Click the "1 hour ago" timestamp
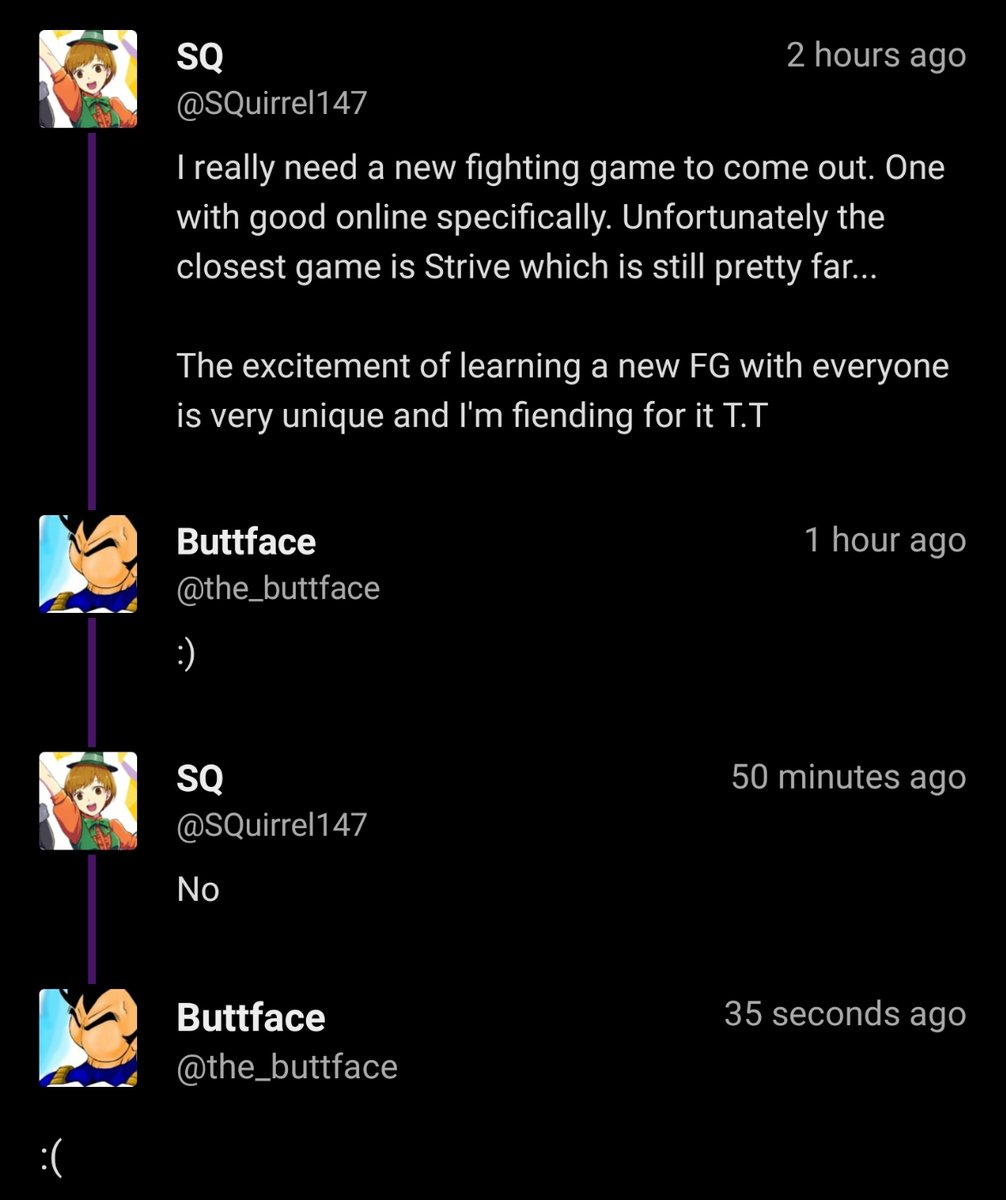Image resolution: width=1006 pixels, height=1200 pixels. [x=885, y=541]
